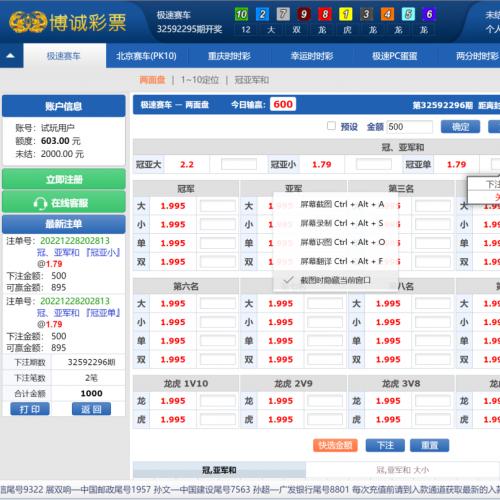The height and width of the screenshot is (500, 500).
Task: Click the green number 10 result ball
Action: tap(241, 14)
